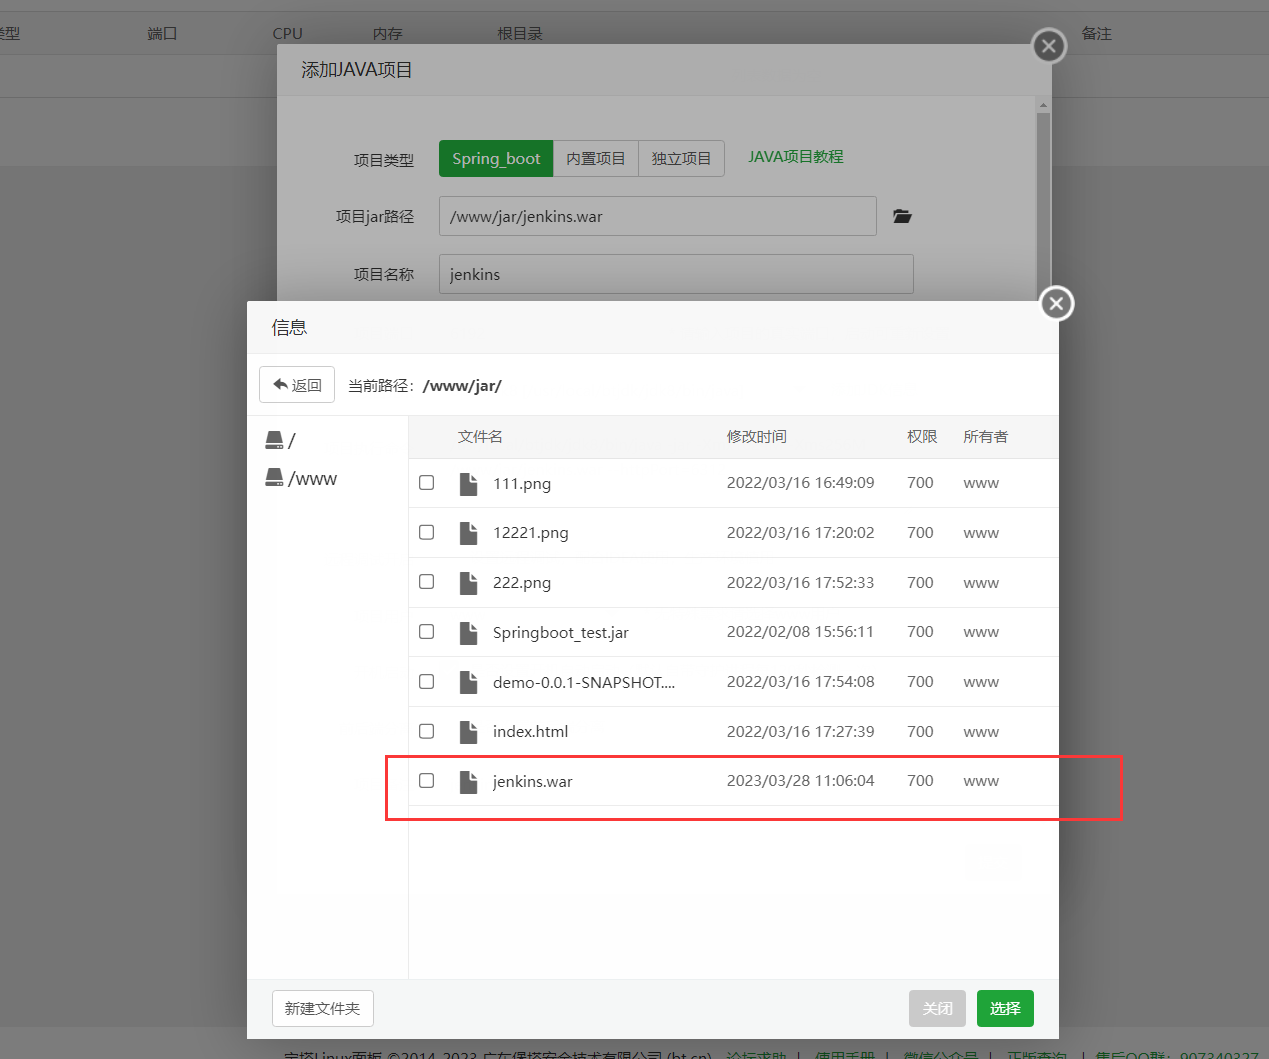1269x1059 pixels.
Task: Click the green 选择 button
Action: click(1005, 1008)
